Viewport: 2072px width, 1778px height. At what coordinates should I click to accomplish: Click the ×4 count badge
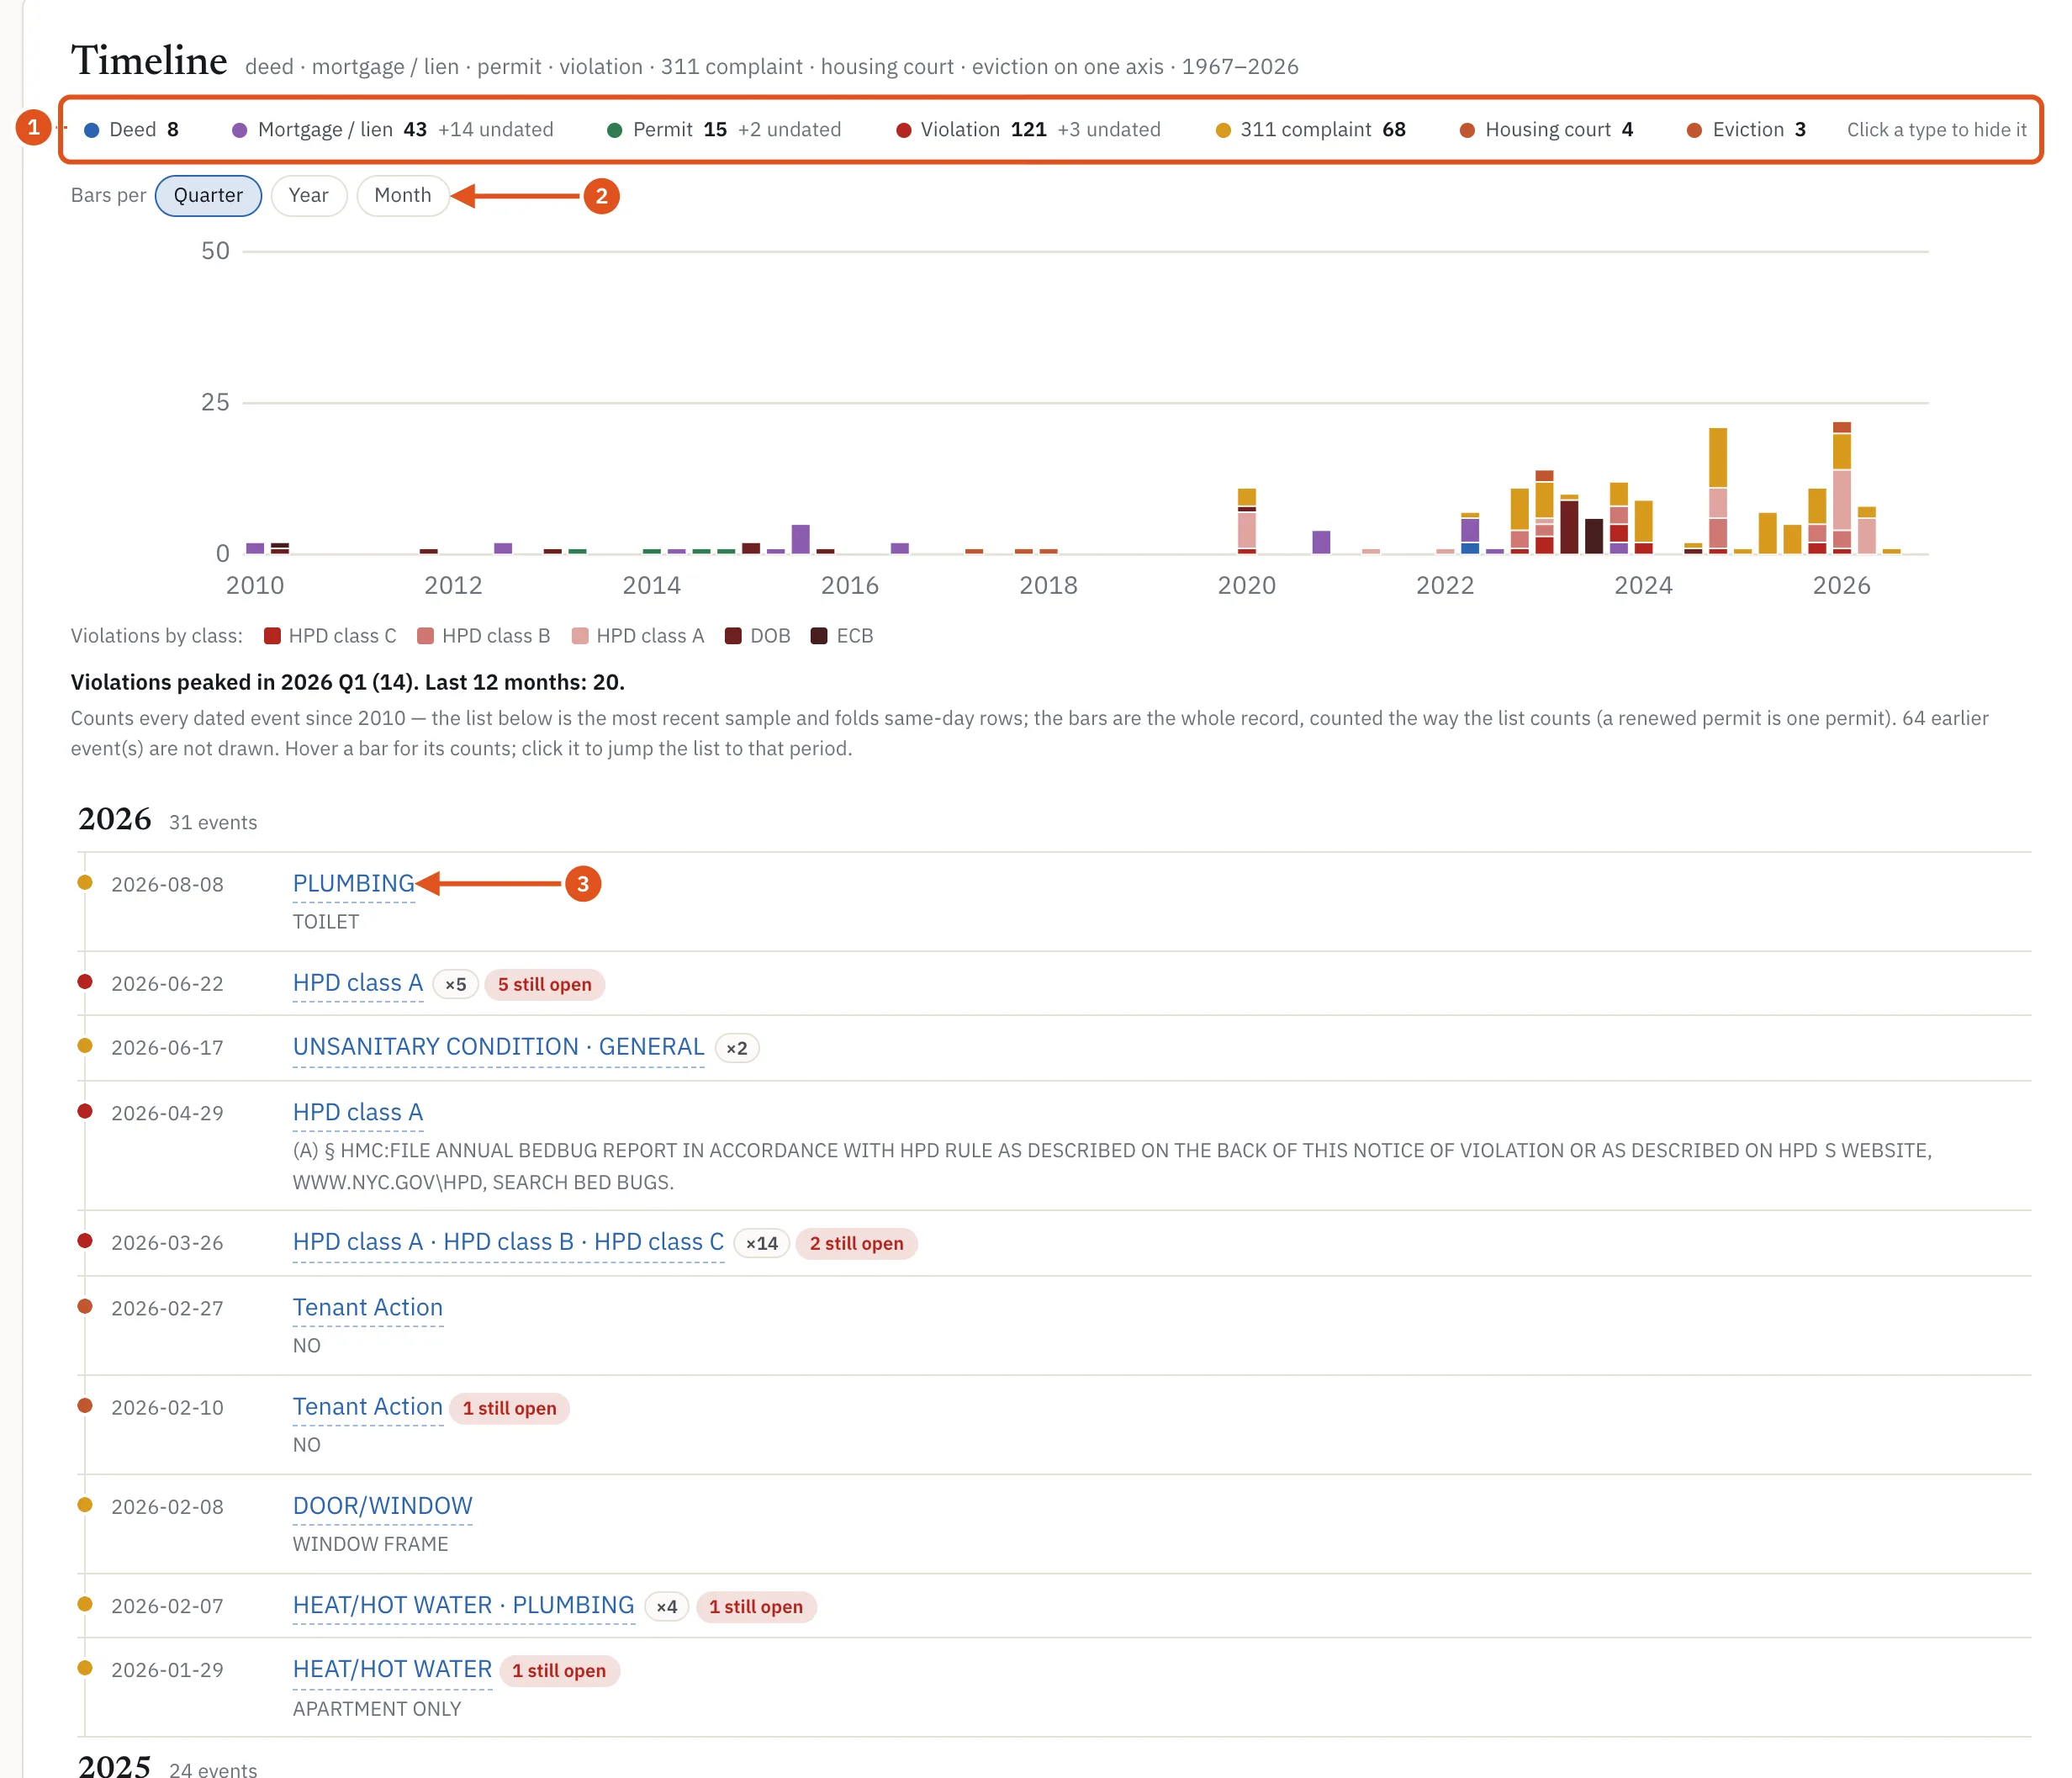666,1607
